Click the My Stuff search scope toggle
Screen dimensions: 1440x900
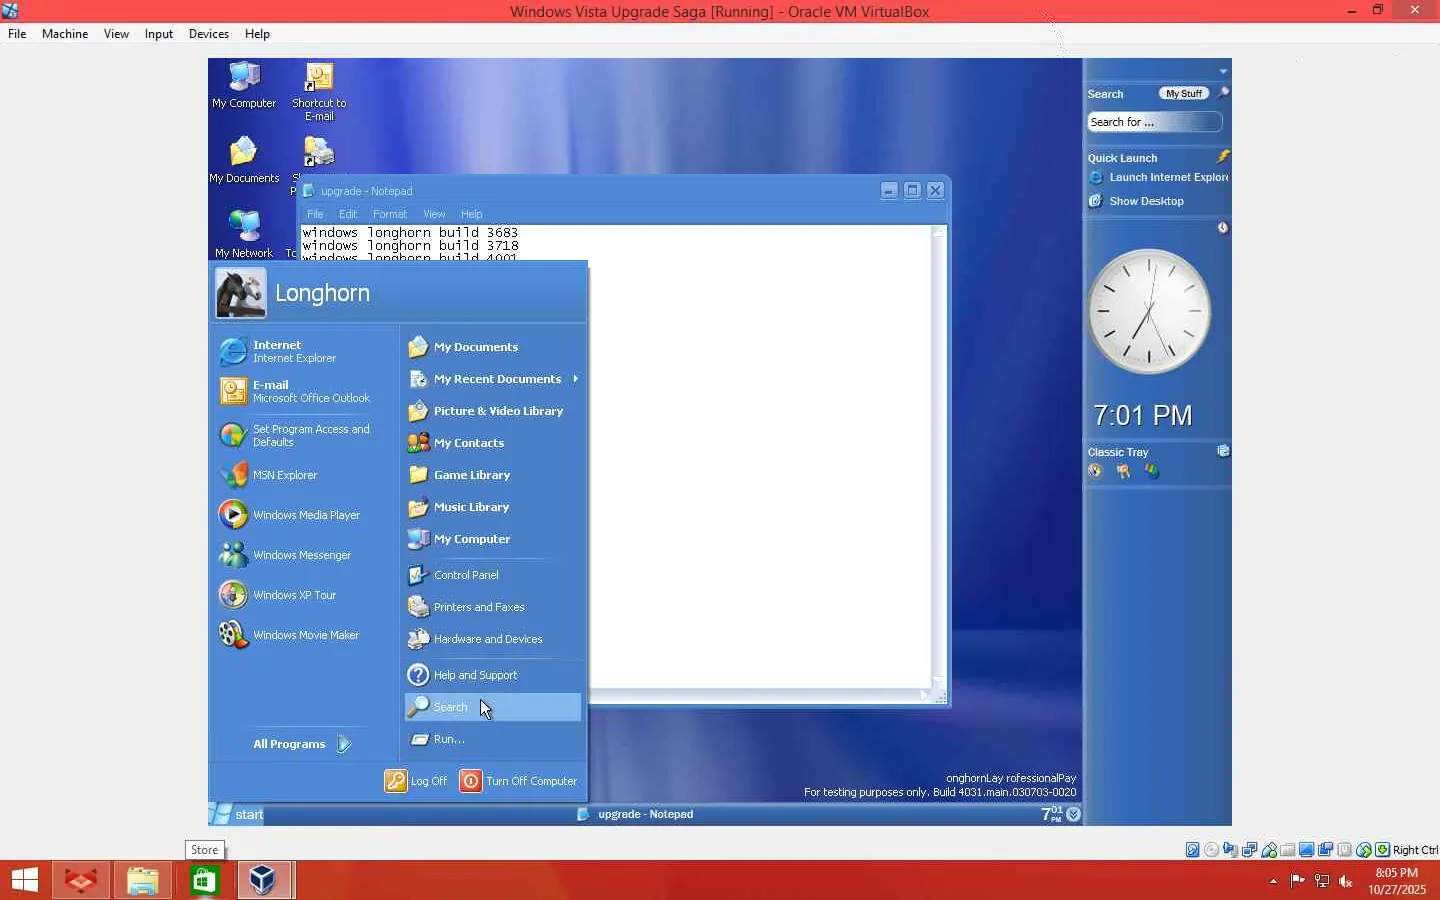pyautogui.click(x=1184, y=94)
